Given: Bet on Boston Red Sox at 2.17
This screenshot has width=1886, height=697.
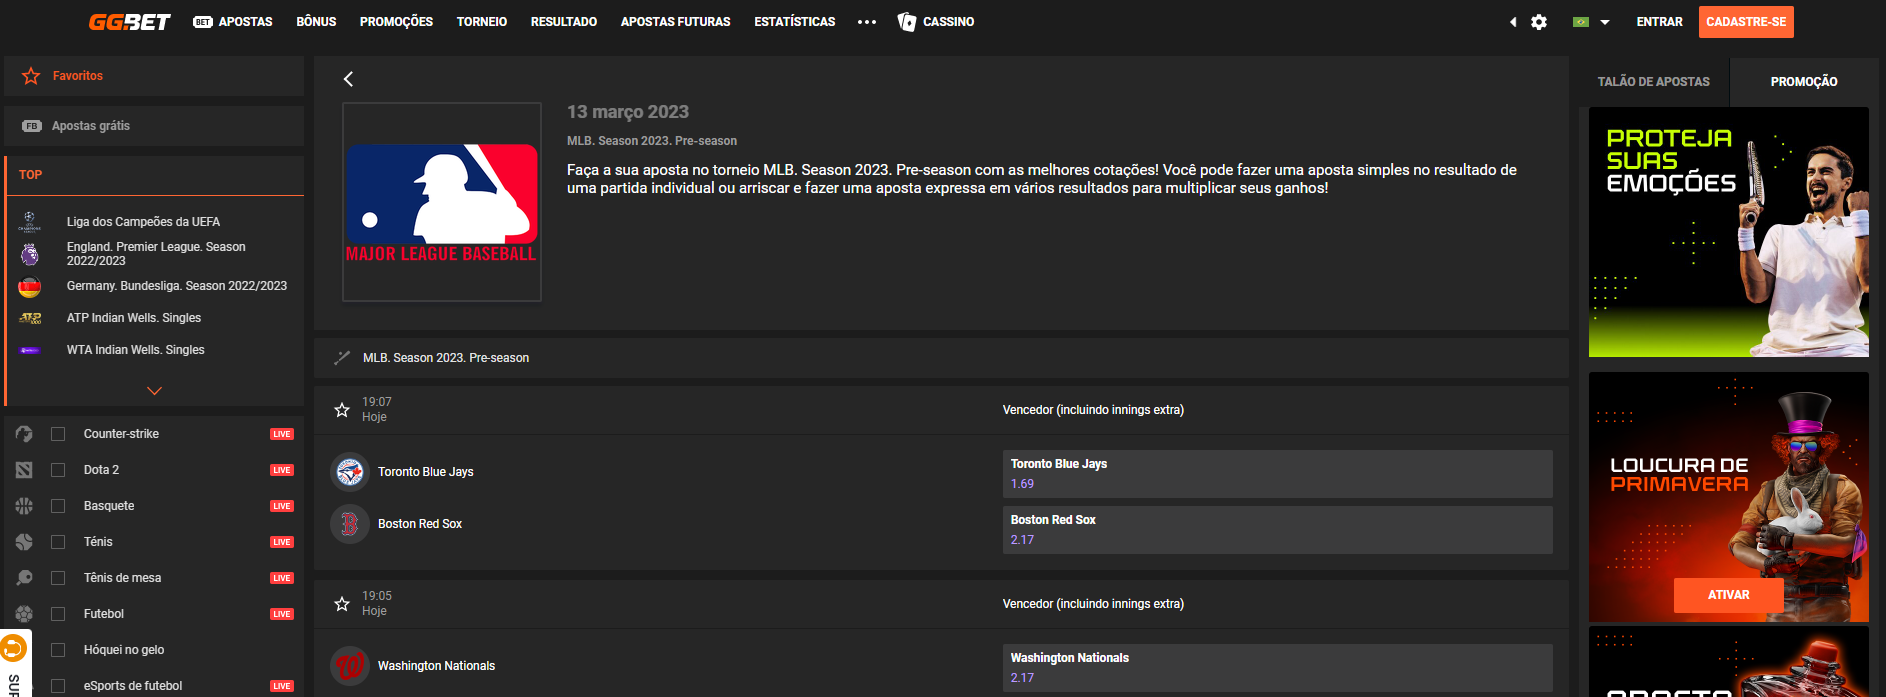Looking at the screenshot, I should click(1278, 530).
